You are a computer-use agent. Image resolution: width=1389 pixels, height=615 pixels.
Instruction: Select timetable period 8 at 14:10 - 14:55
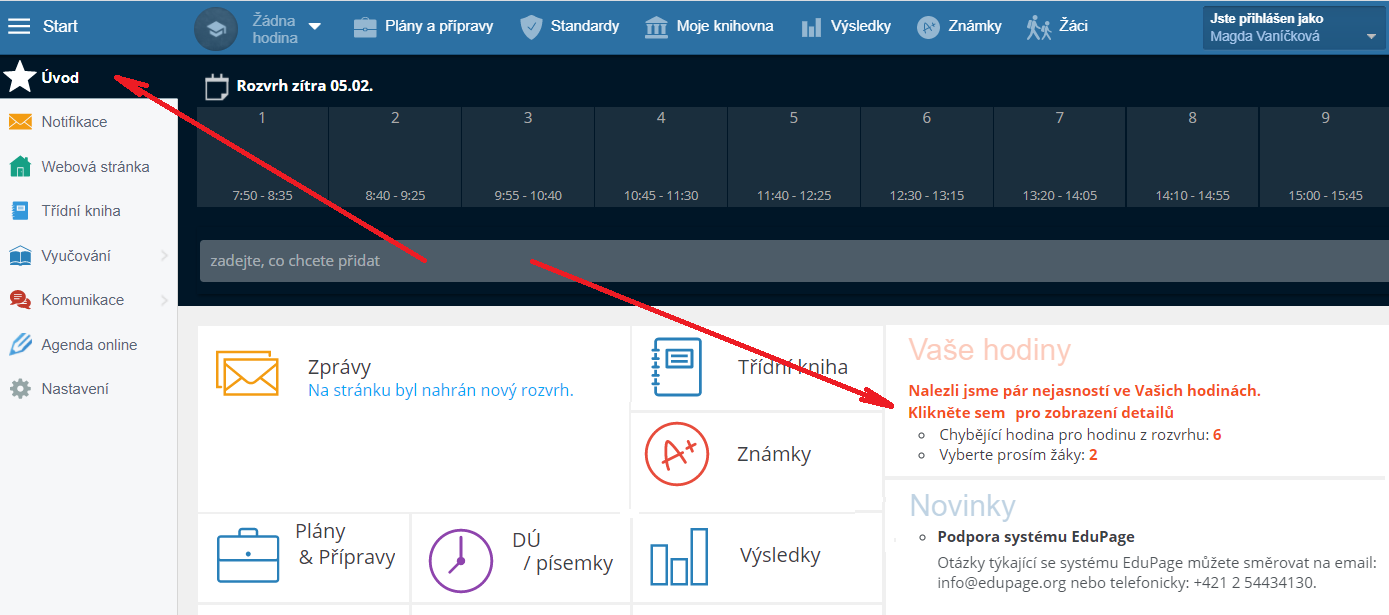(x=1192, y=157)
